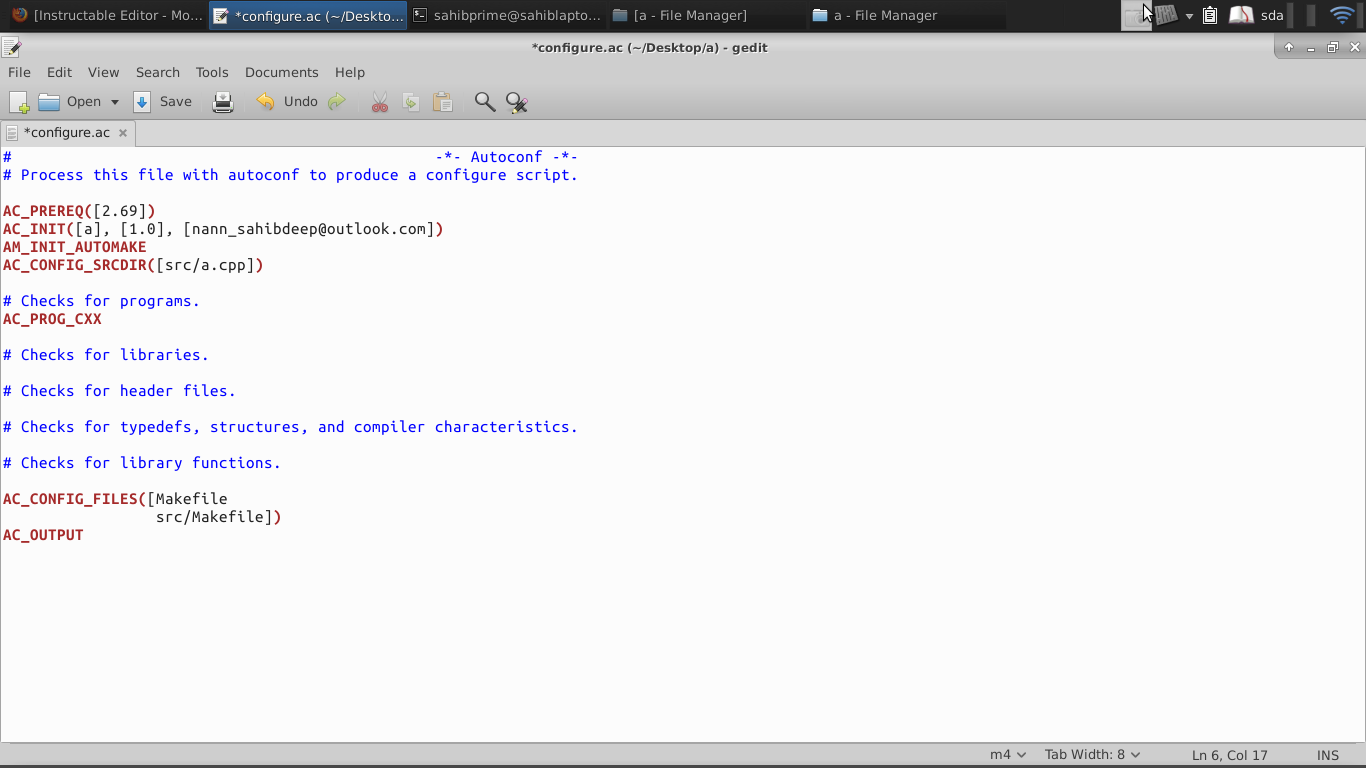The width and height of the screenshot is (1366, 768).
Task: Click the typedefs, structures, compiler characteristics comment
Action: pos(290,427)
